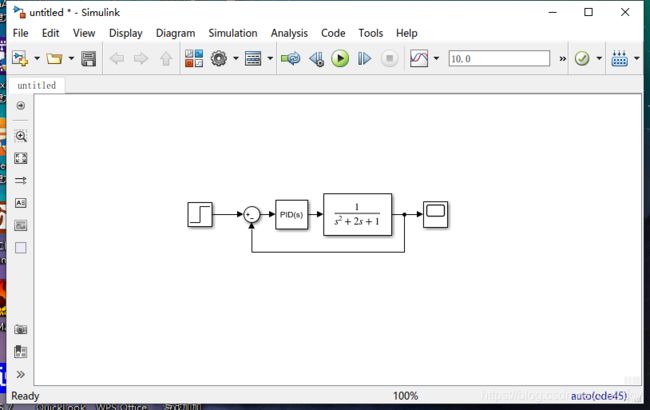Click the Update Diagram icon
650x410 pixels.
pos(290,58)
